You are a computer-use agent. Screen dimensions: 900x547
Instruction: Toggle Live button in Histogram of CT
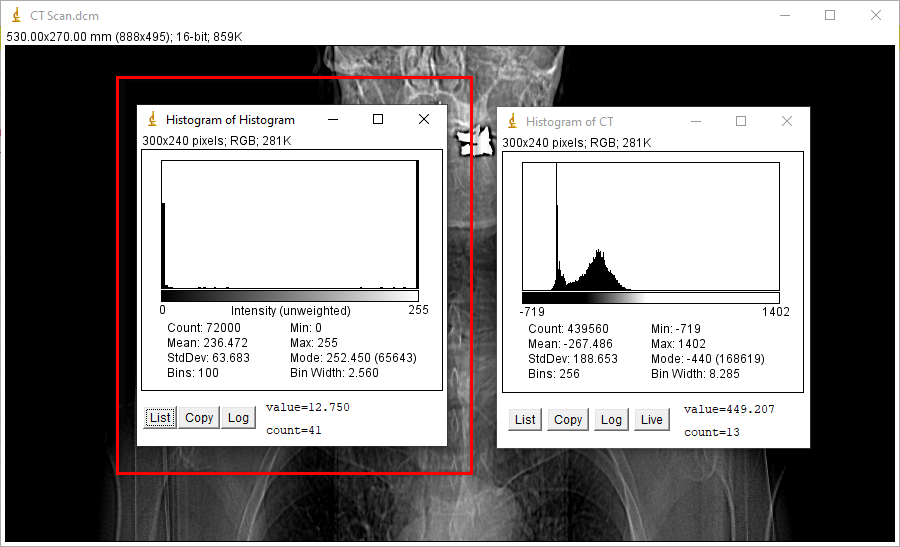coord(651,420)
